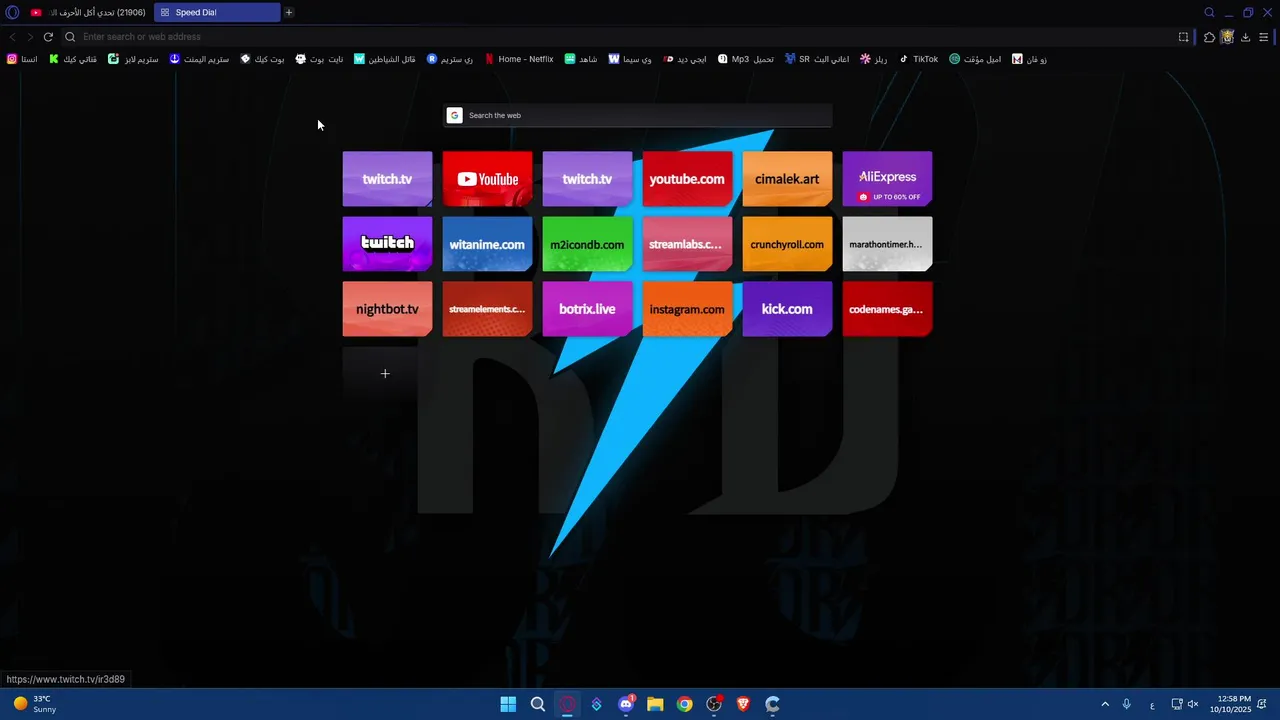Open the crunchyroll.com speed dial tile
This screenshot has width=1280, height=720.
(x=787, y=244)
